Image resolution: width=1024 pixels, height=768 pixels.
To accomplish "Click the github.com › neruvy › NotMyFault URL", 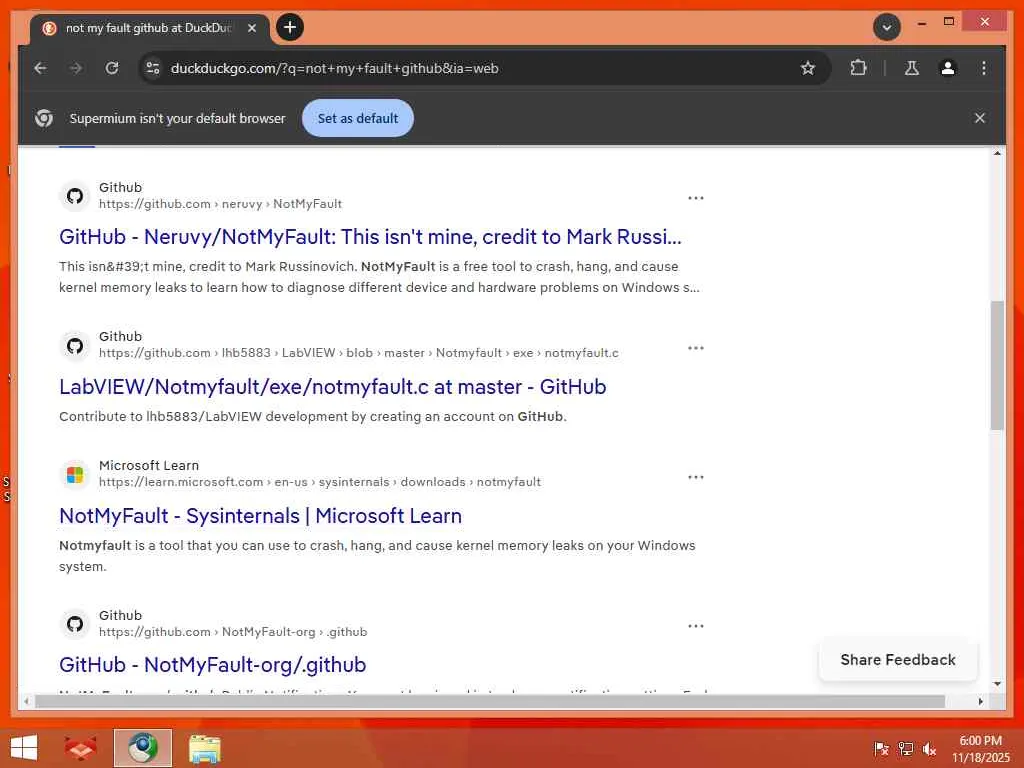I will (220, 204).
